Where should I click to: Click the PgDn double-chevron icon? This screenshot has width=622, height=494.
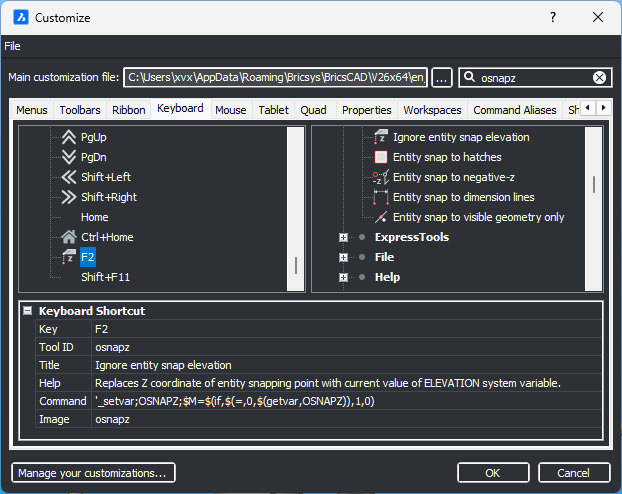coord(69,157)
